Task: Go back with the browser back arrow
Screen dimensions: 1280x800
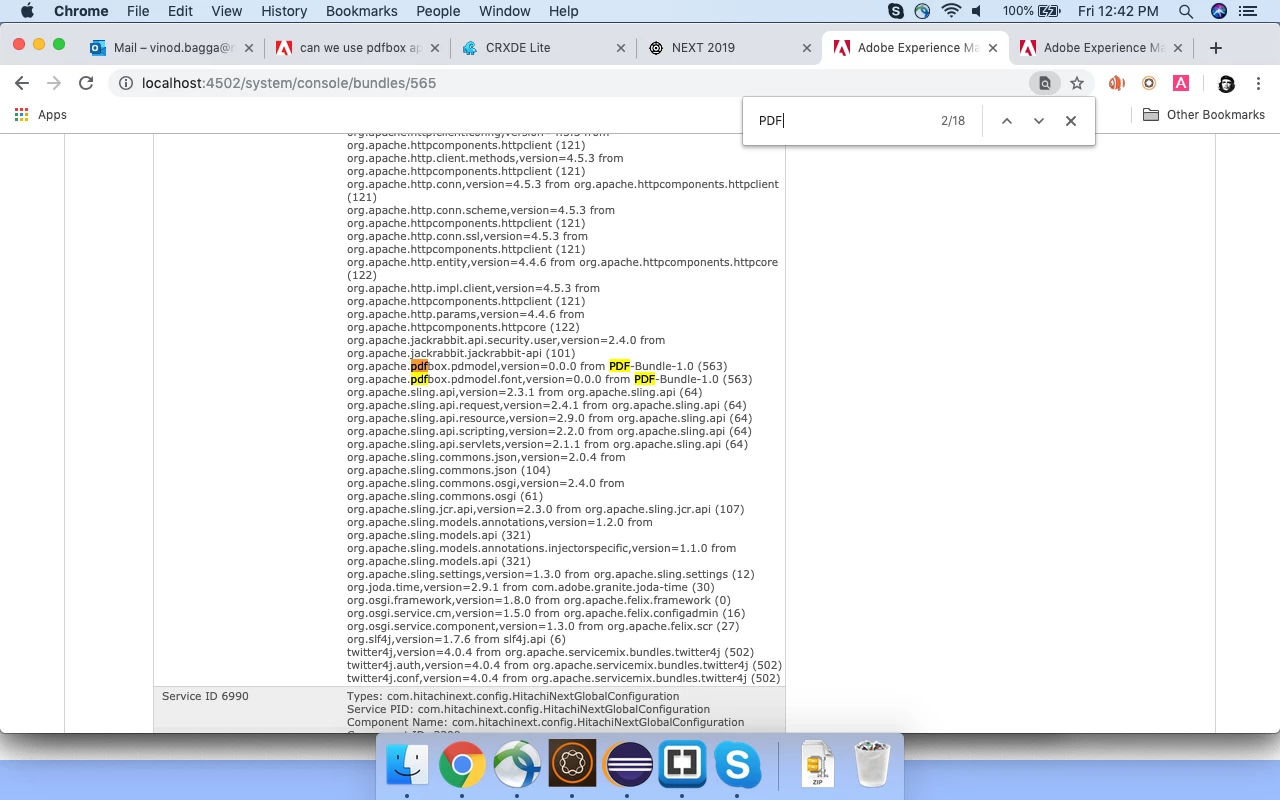Action: click(x=22, y=83)
